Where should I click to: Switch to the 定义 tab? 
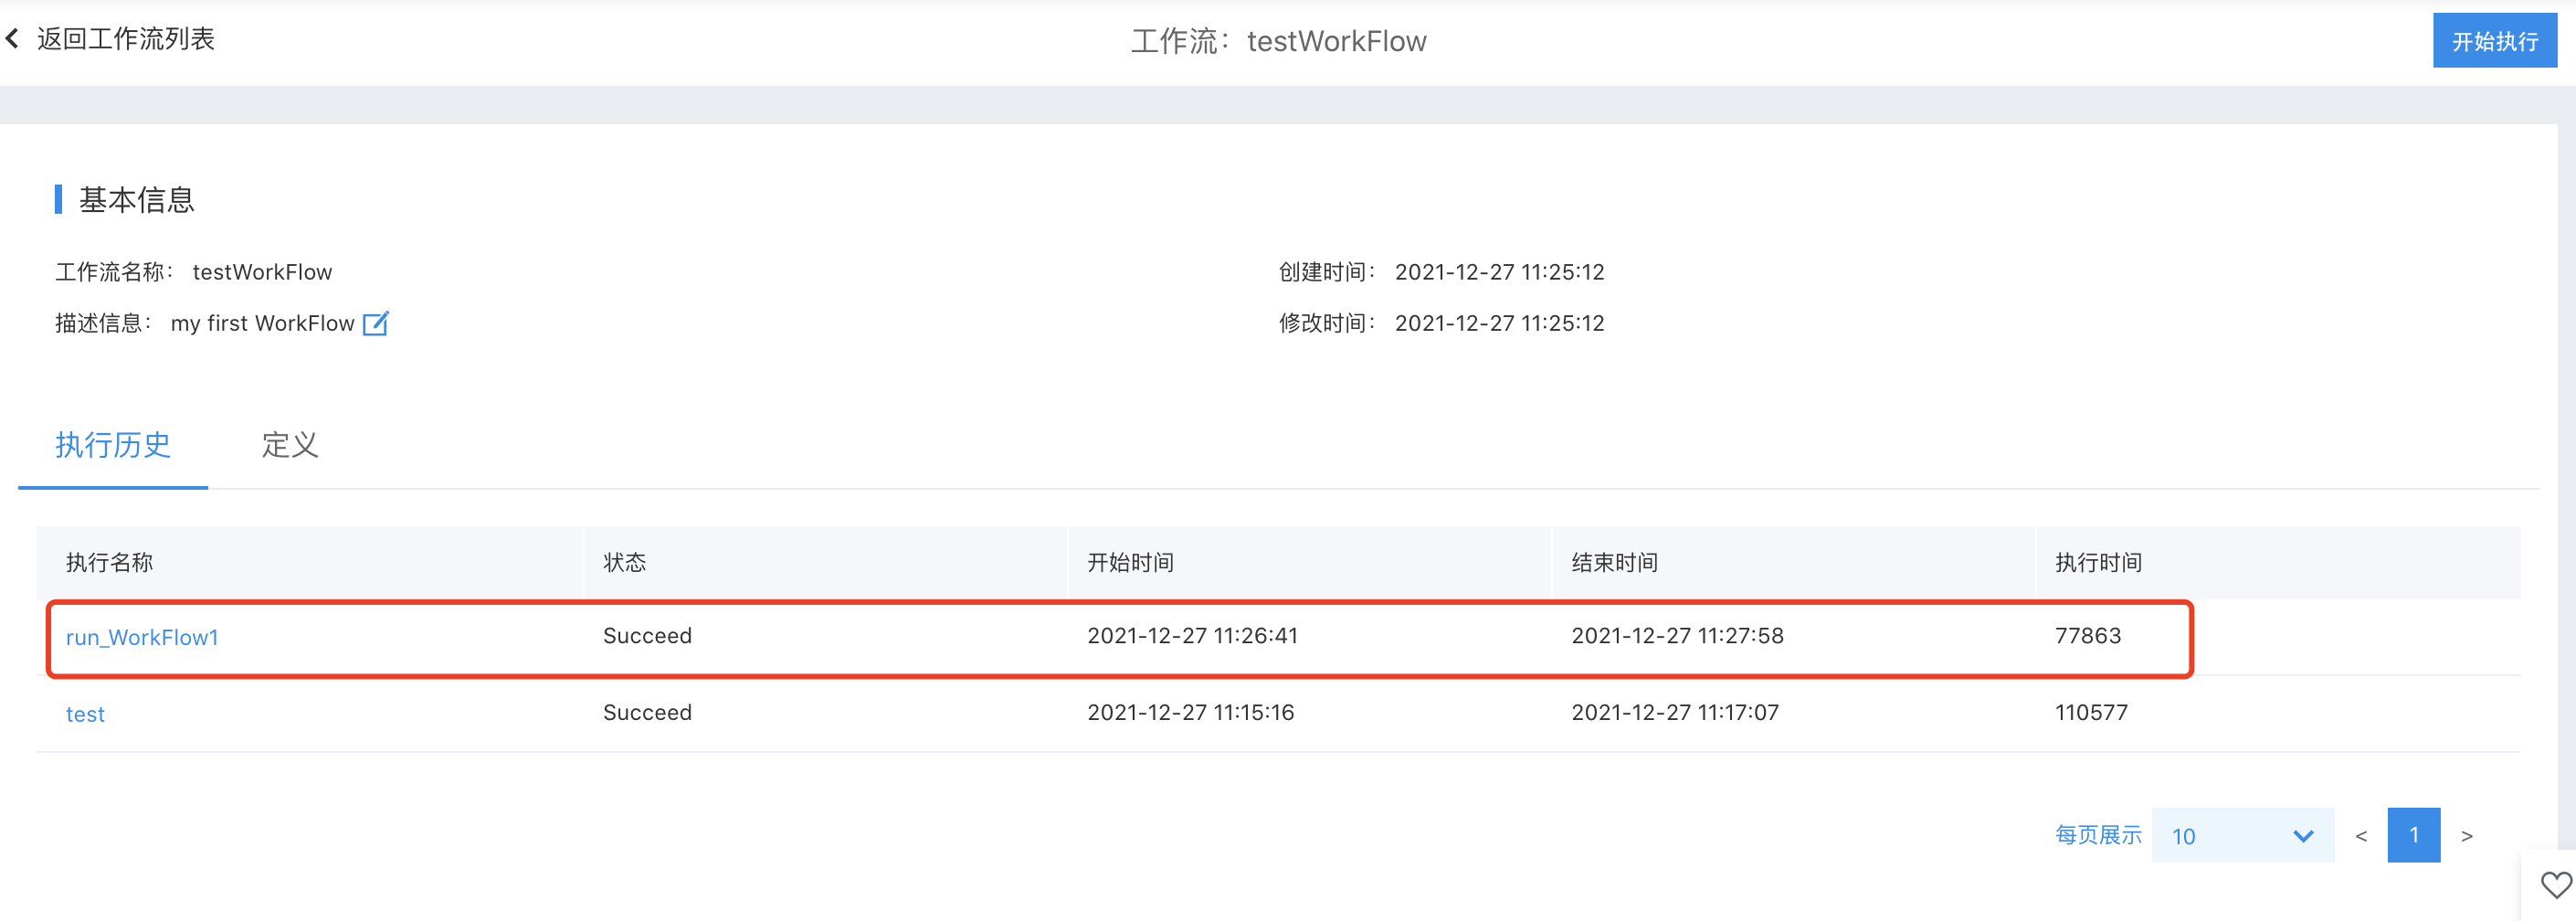290,445
